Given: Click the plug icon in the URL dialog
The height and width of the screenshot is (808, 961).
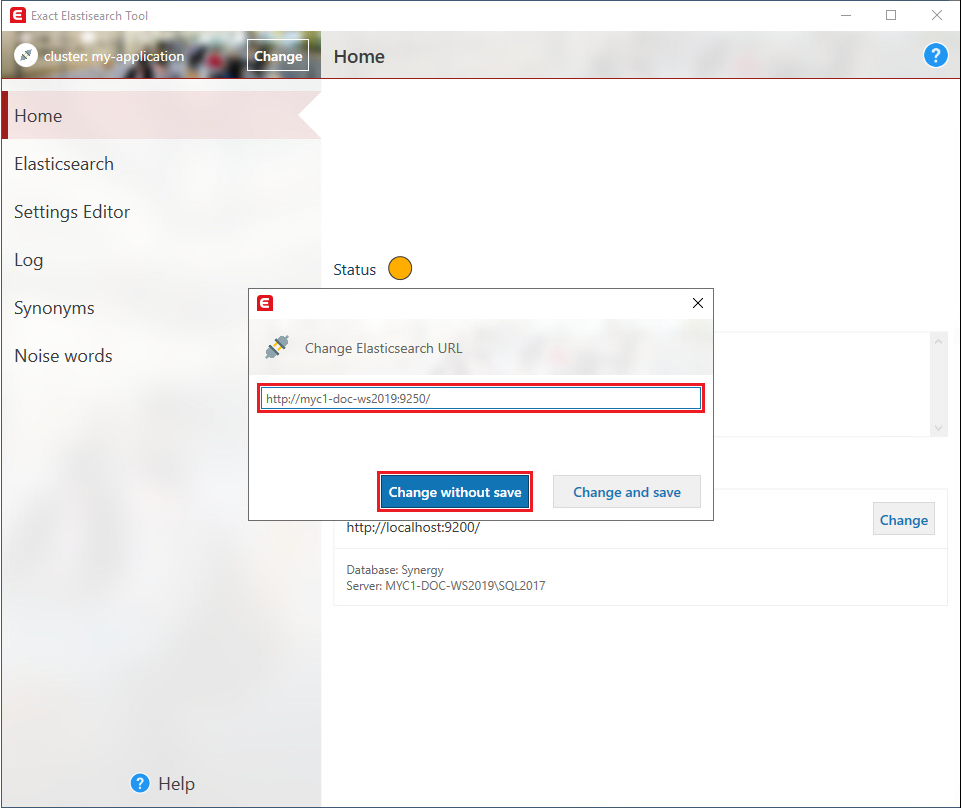Looking at the screenshot, I should (x=277, y=348).
